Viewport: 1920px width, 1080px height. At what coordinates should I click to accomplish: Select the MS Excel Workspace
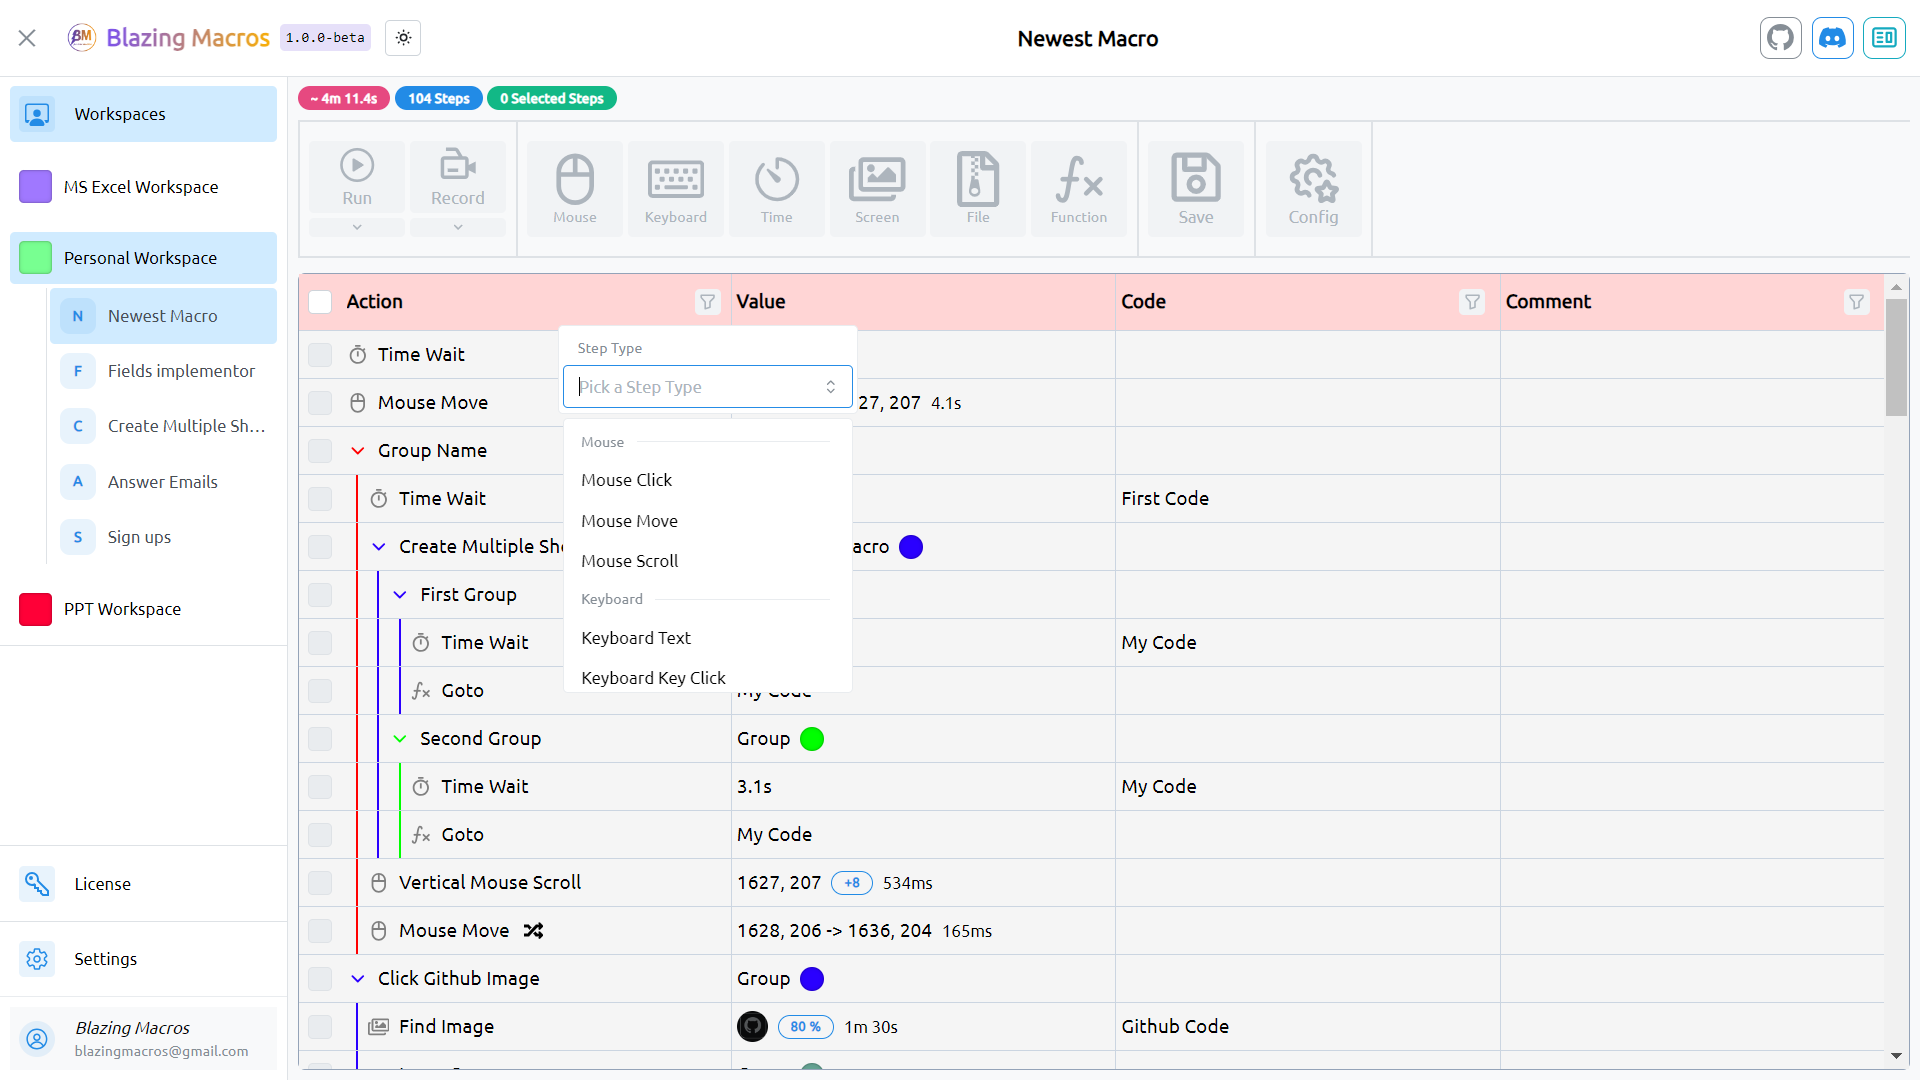click(143, 187)
